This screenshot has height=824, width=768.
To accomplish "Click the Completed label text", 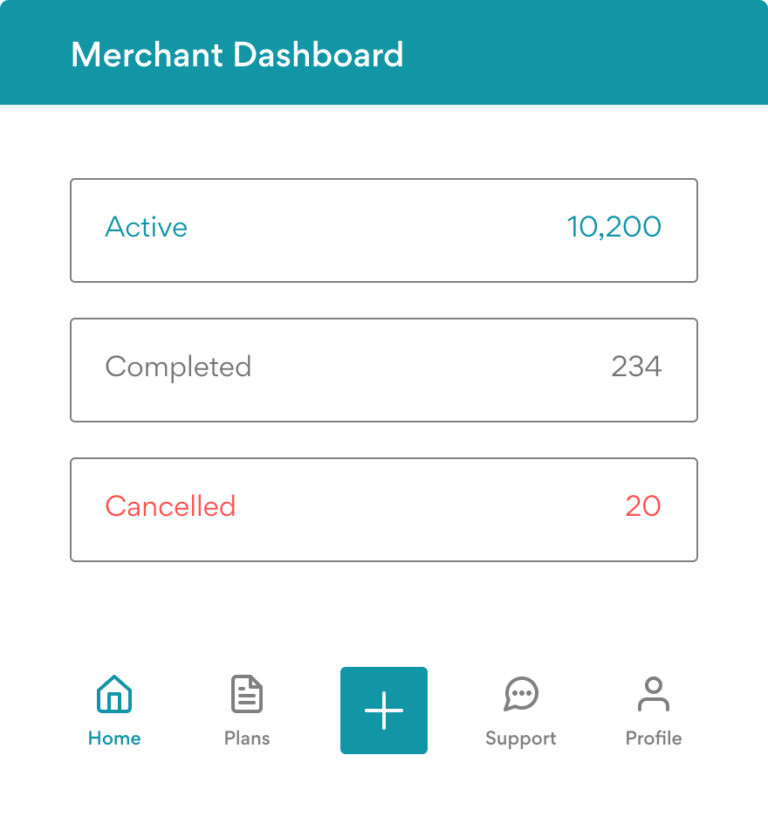I will [178, 368].
